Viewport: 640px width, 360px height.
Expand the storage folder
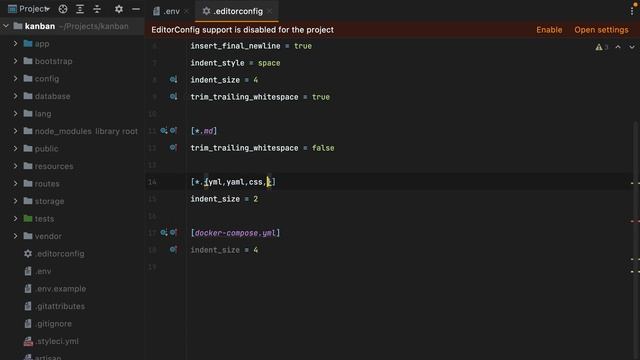click(x=16, y=201)
